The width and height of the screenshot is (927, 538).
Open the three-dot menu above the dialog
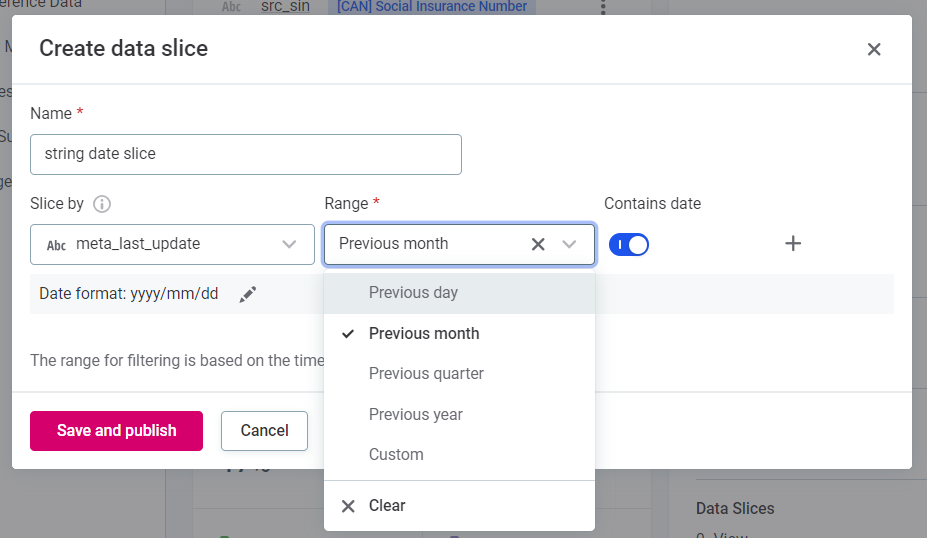click(603, 8)
